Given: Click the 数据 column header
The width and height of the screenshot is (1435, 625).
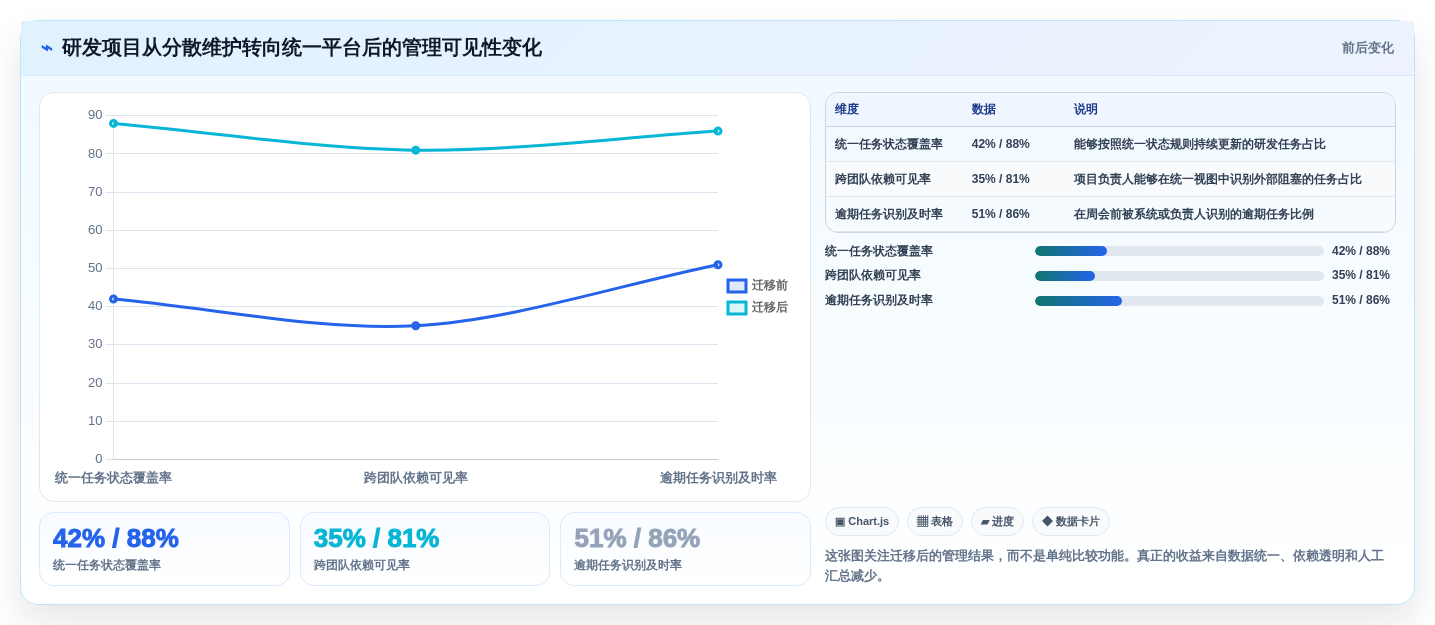Looking at the screenshot, I should 984,110.
